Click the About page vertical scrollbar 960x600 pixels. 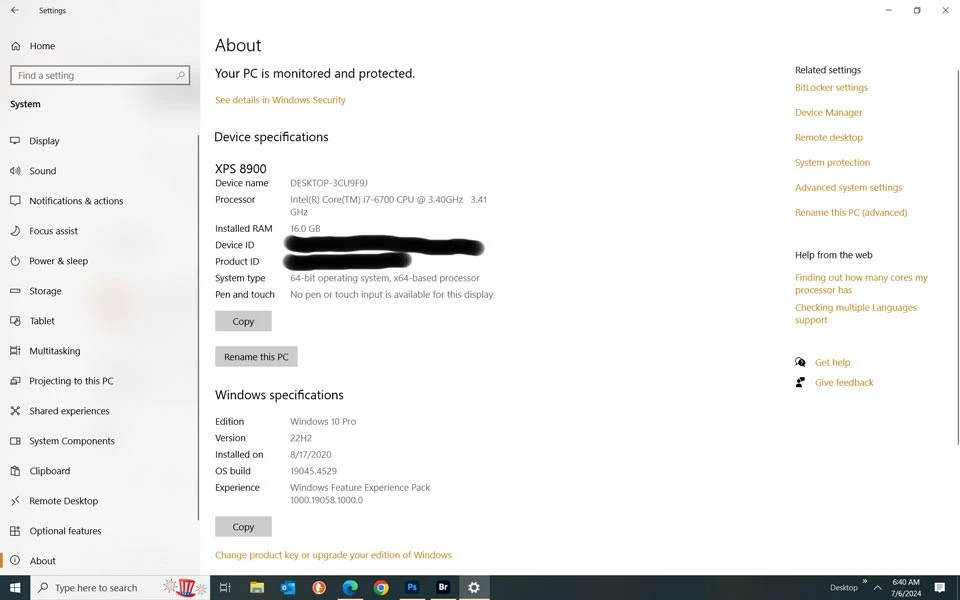coord(958,257)
